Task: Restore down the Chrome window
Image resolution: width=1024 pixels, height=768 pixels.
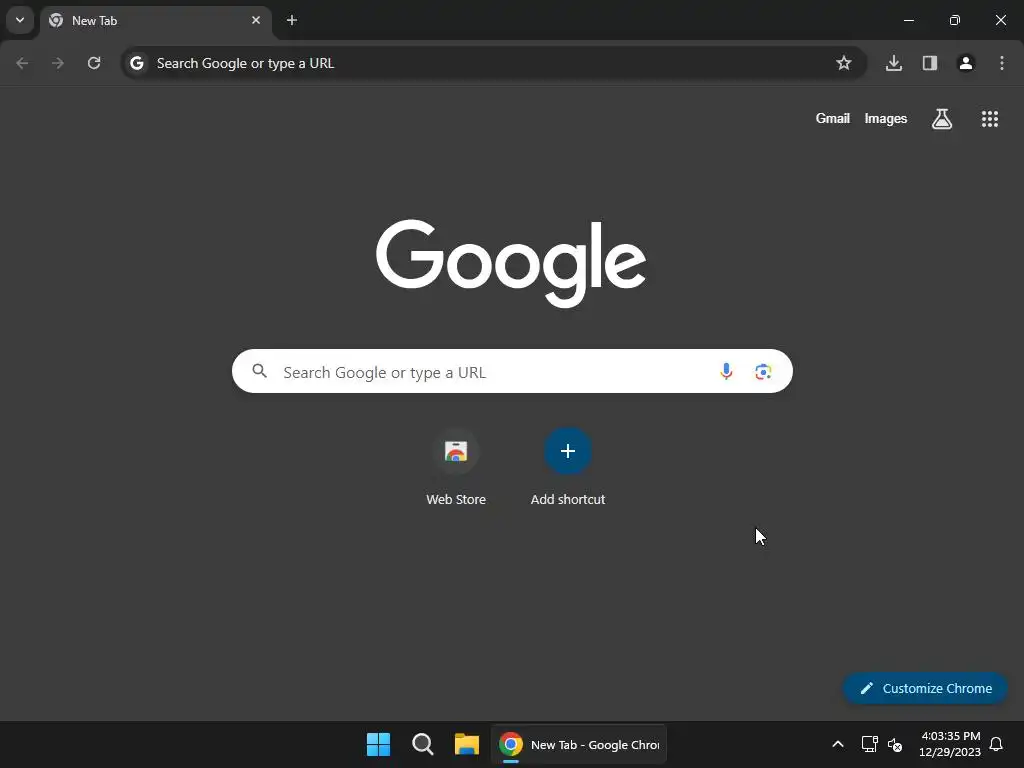Action: pos(955,20)
